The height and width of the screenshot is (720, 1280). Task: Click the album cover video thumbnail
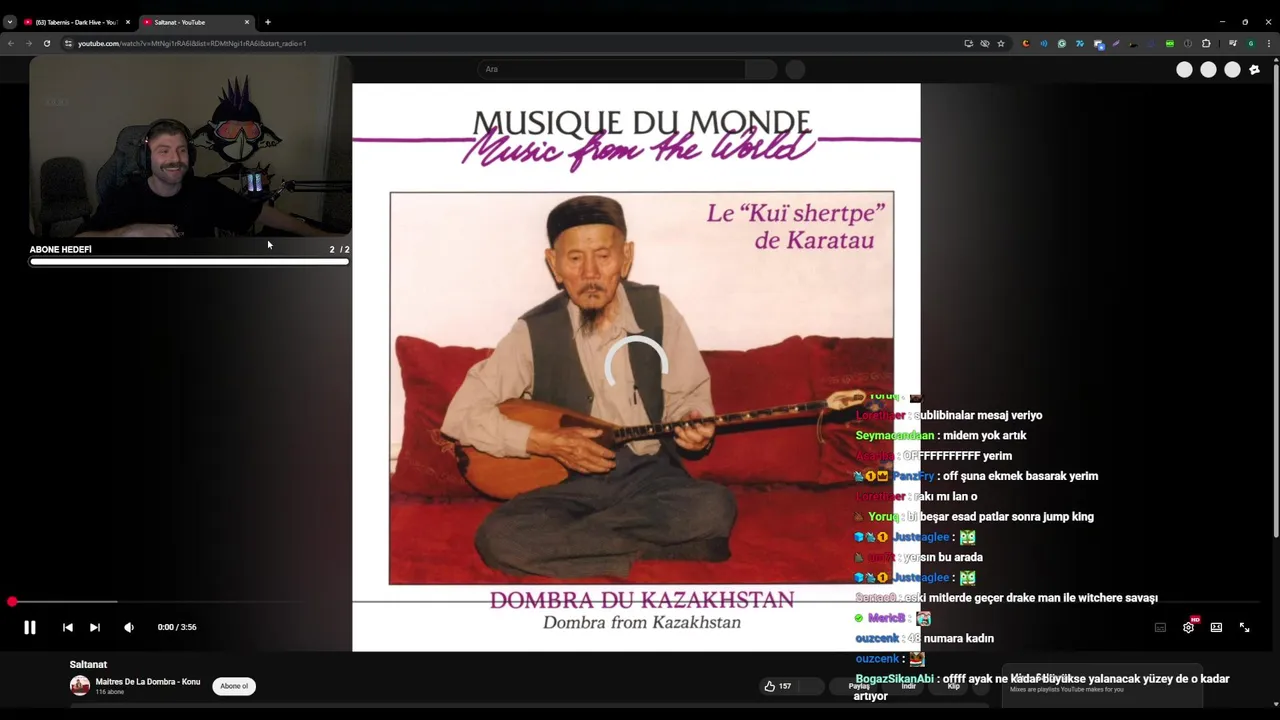click(x=636, y=367)
